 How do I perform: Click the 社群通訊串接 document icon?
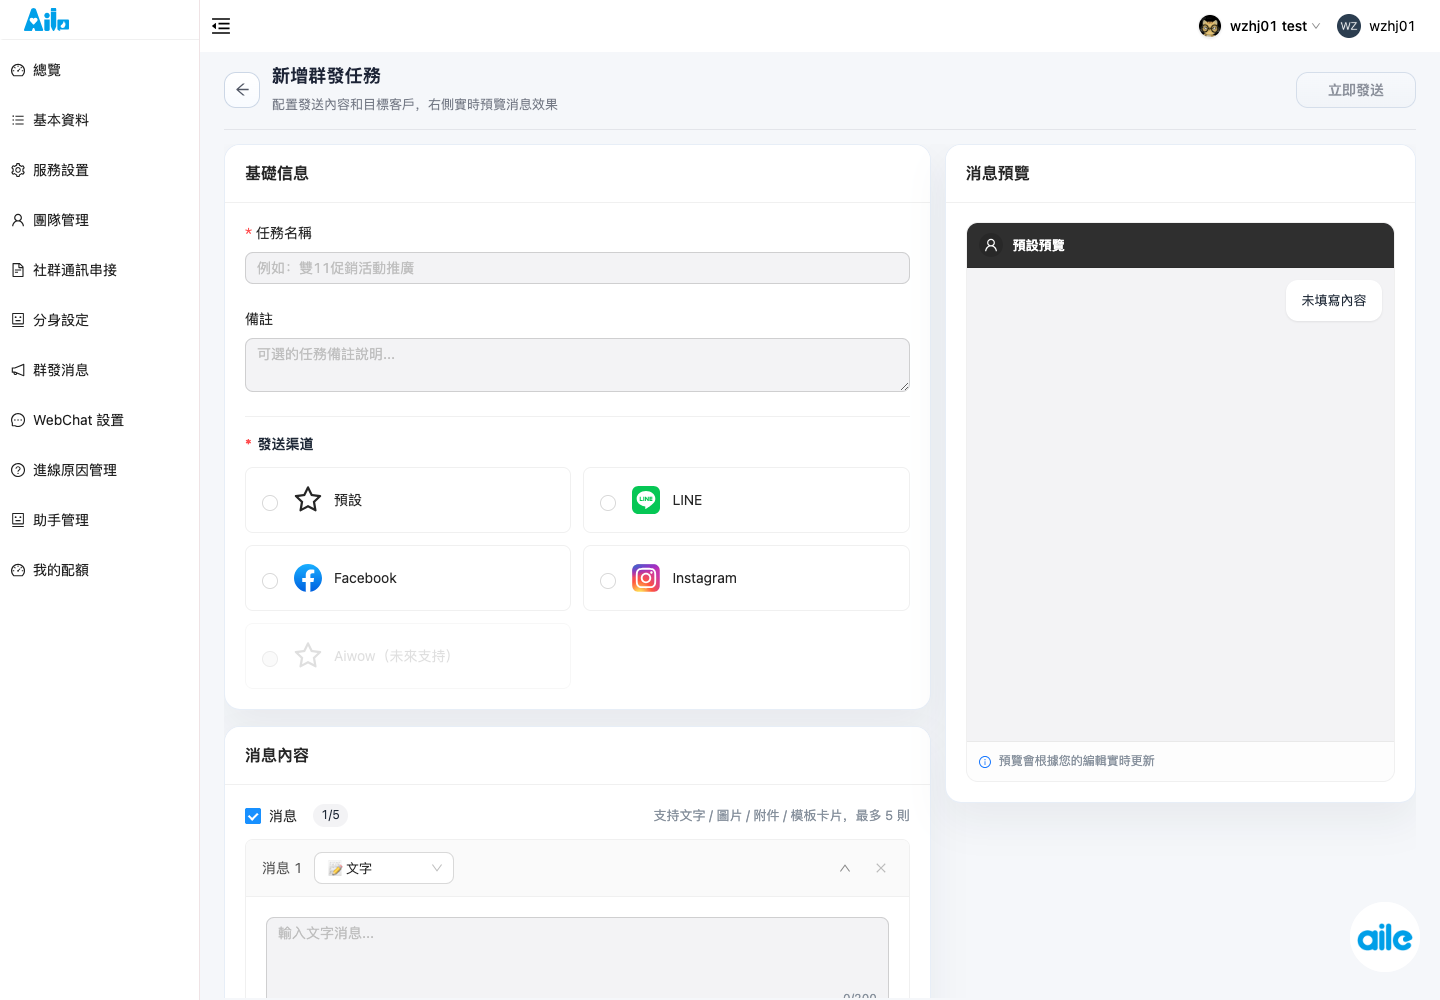pos(18,270)
